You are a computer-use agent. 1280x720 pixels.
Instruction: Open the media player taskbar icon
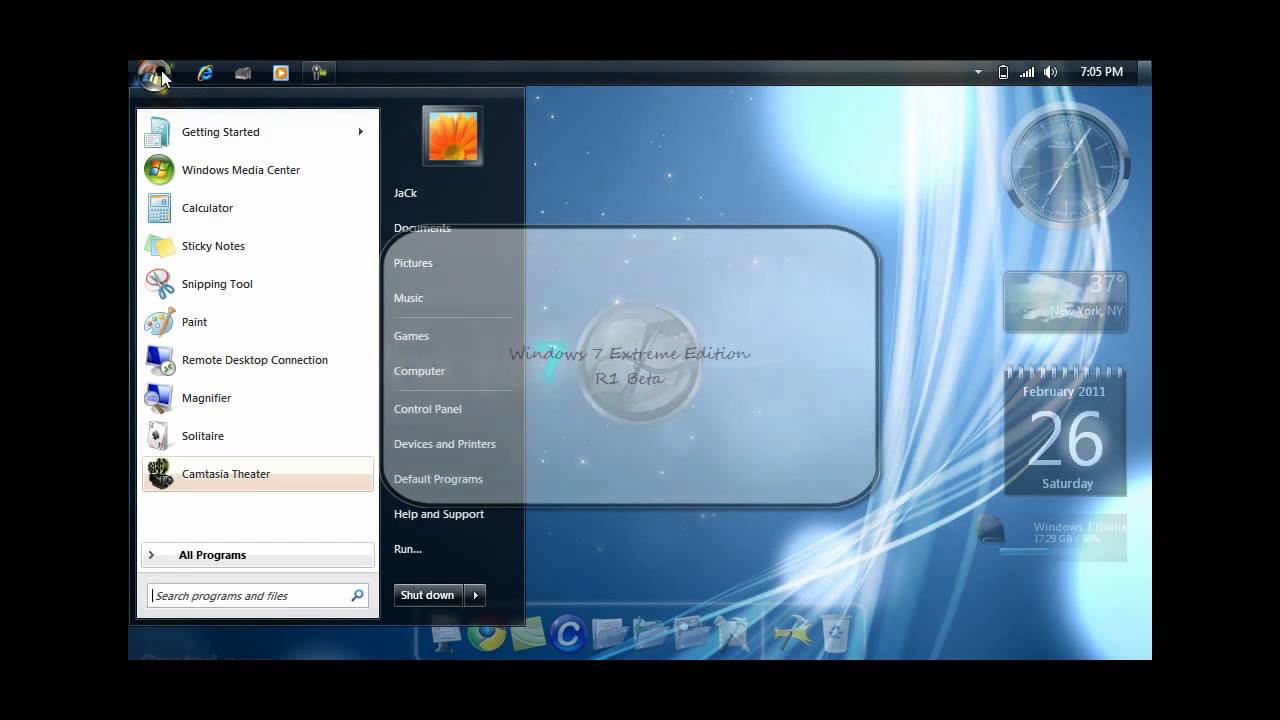(281, 73)
